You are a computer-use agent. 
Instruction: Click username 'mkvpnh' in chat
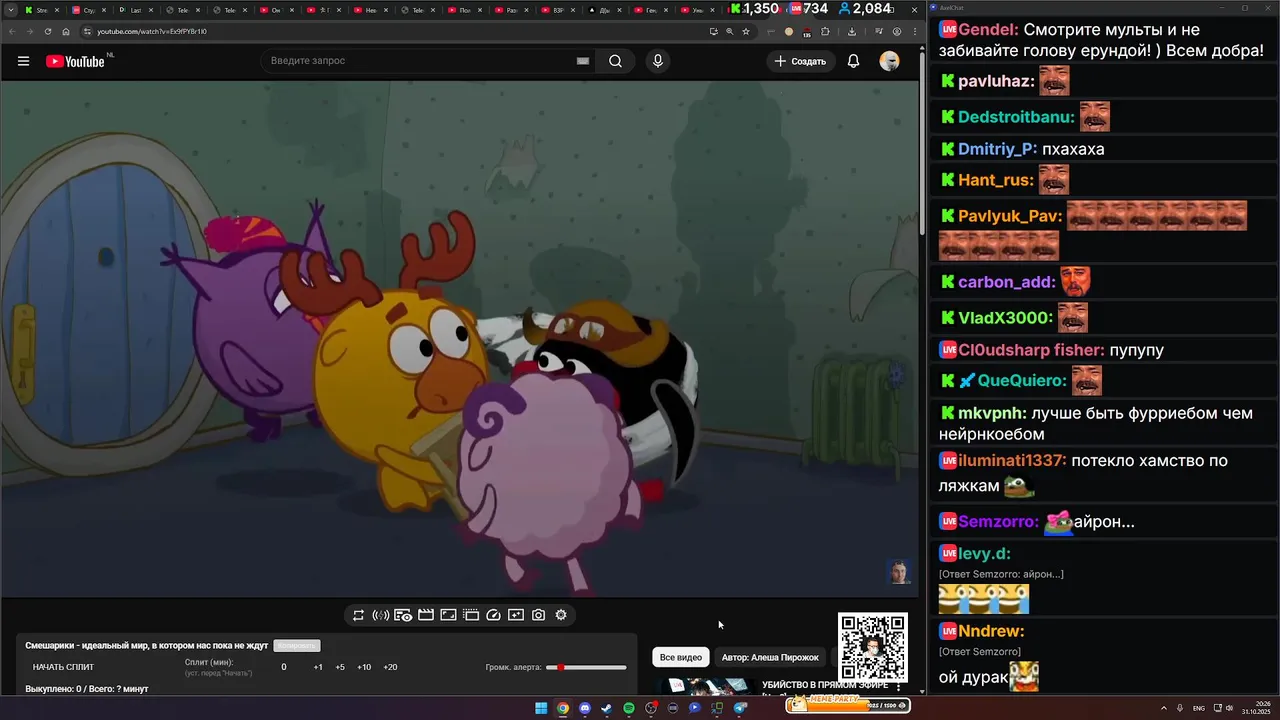click(x=992, y=413)
